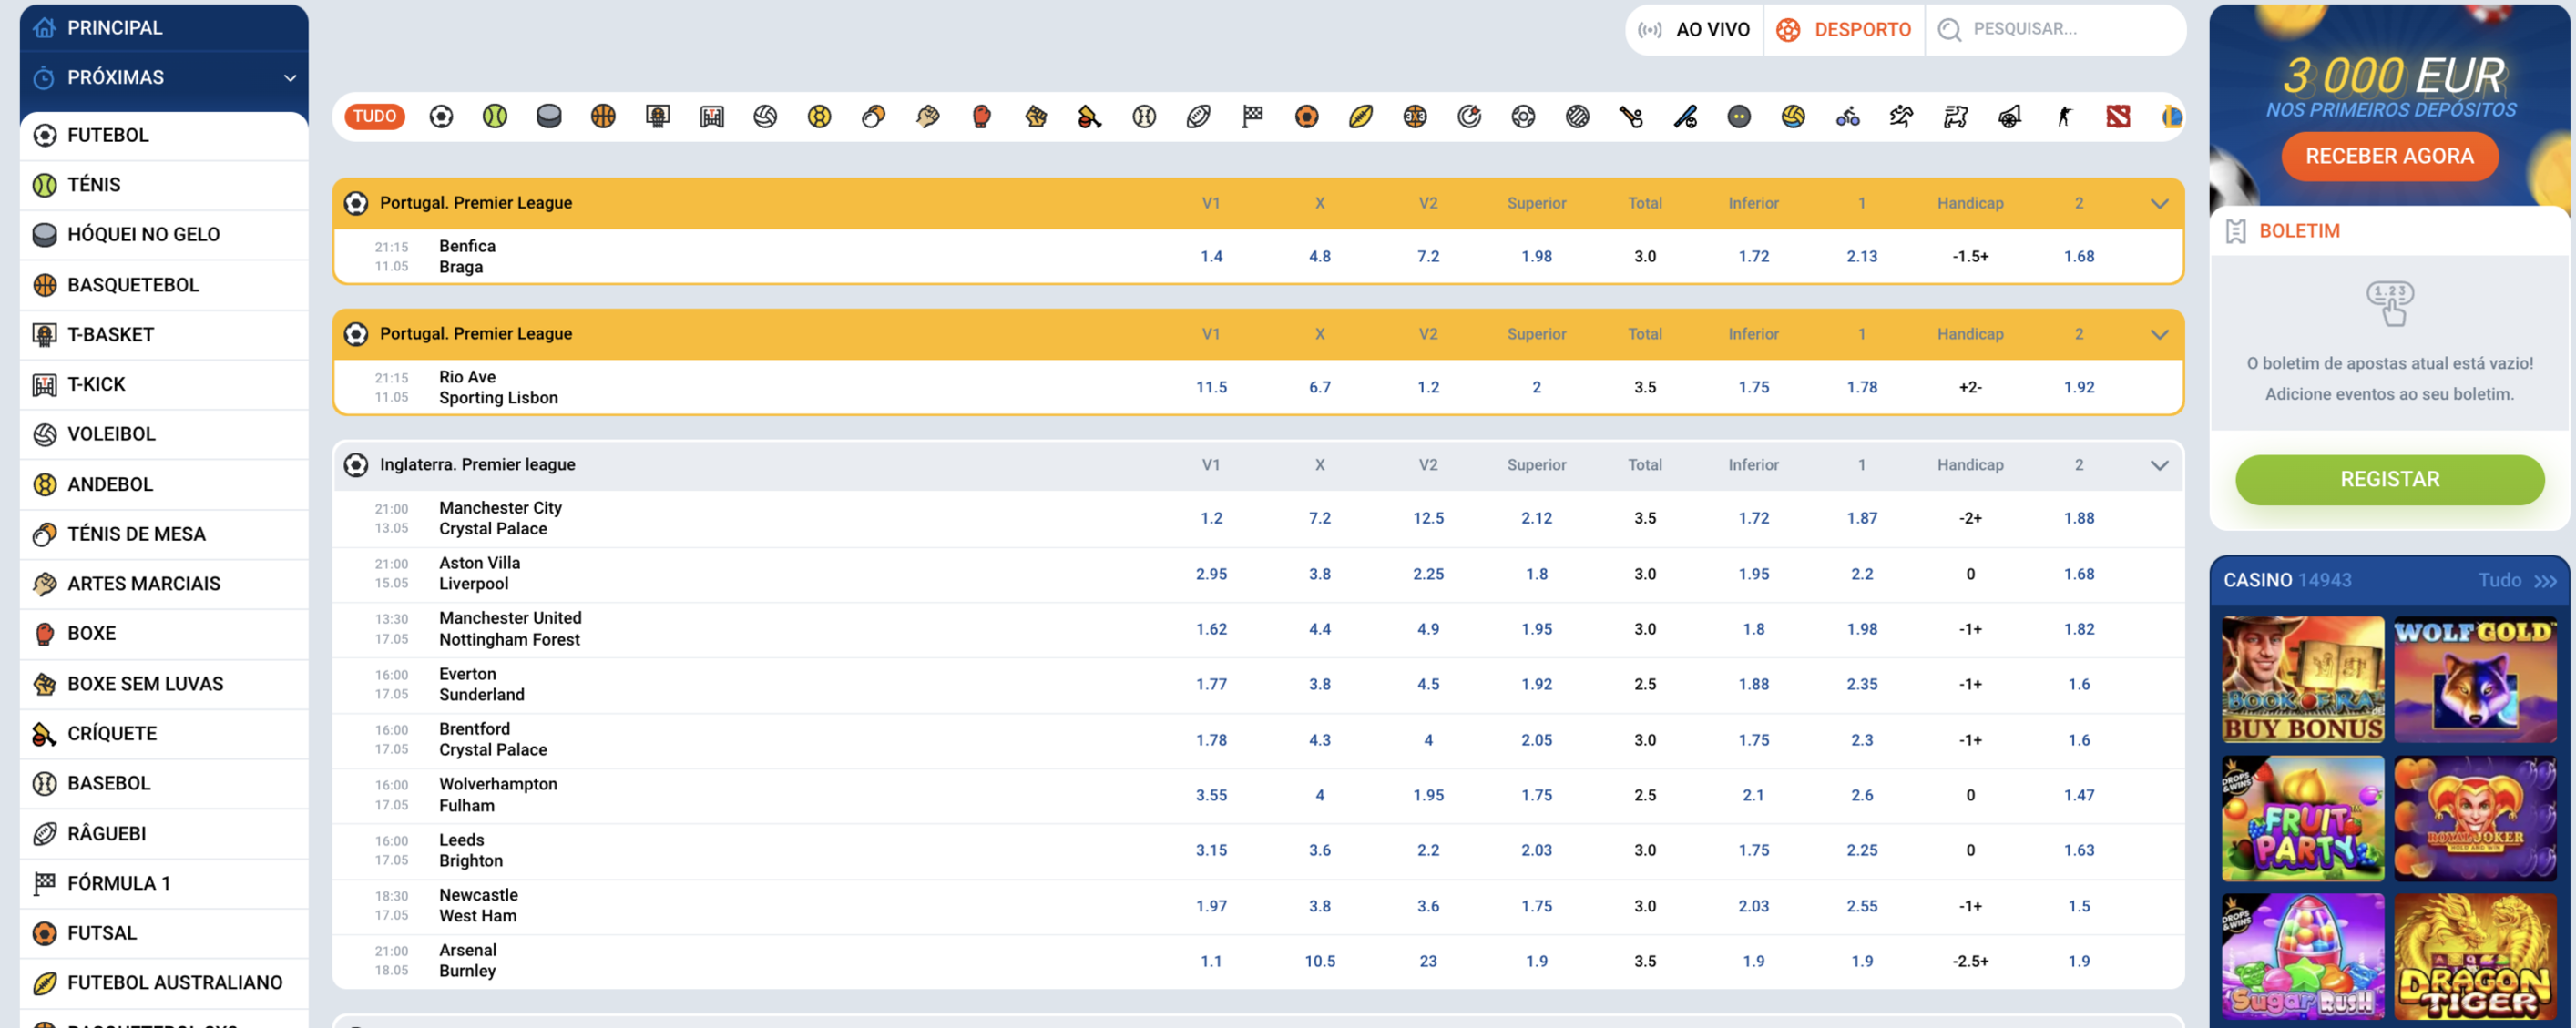
Task: Click the green REGISTAR button
Action: (2390, 479)
